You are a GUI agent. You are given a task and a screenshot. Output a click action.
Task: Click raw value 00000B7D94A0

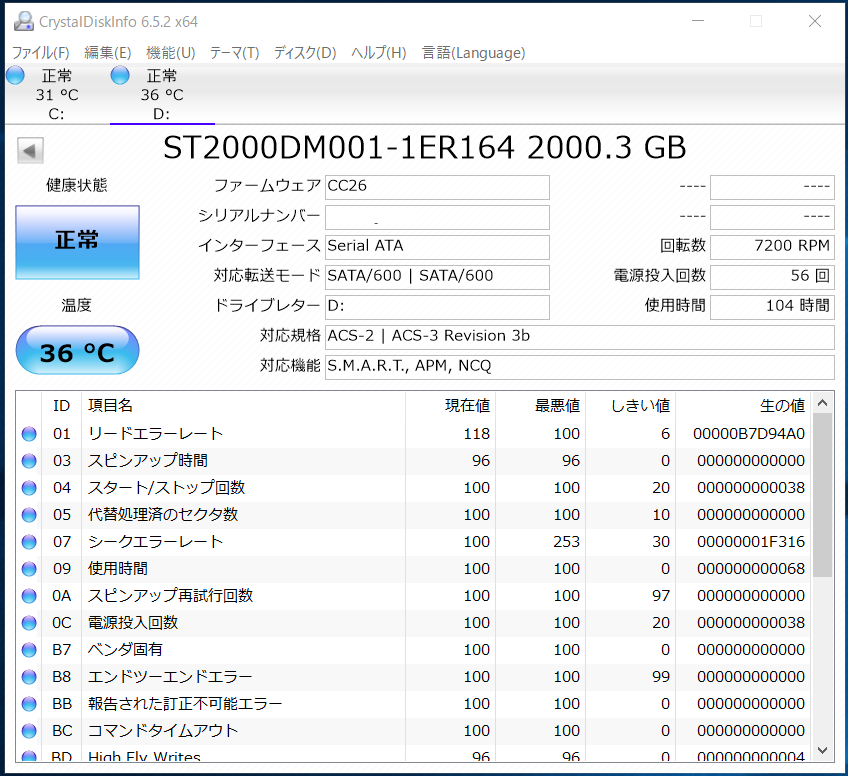pyautogui.click(x=749, y=434)
